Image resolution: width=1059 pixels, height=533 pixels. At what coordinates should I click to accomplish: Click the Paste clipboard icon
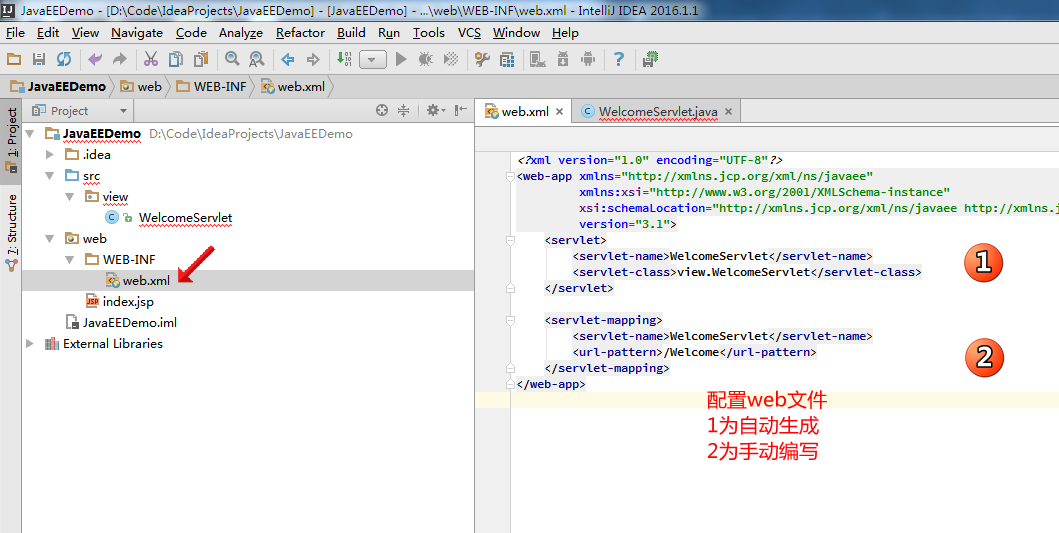[201, 59]
